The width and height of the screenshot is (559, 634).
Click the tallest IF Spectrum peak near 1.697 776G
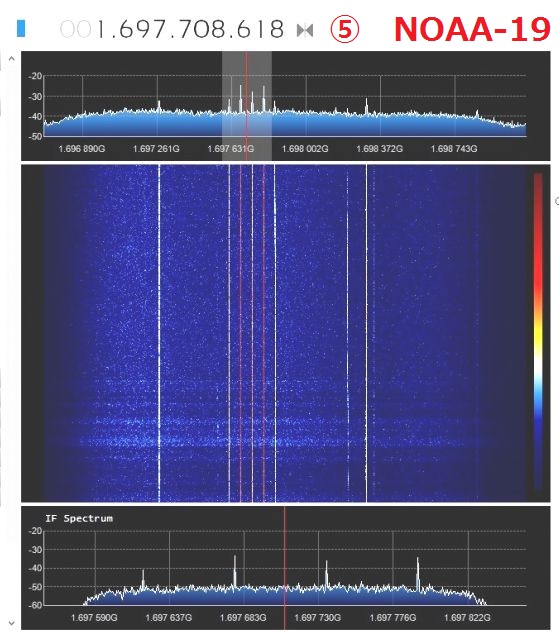tap(418, 573)
